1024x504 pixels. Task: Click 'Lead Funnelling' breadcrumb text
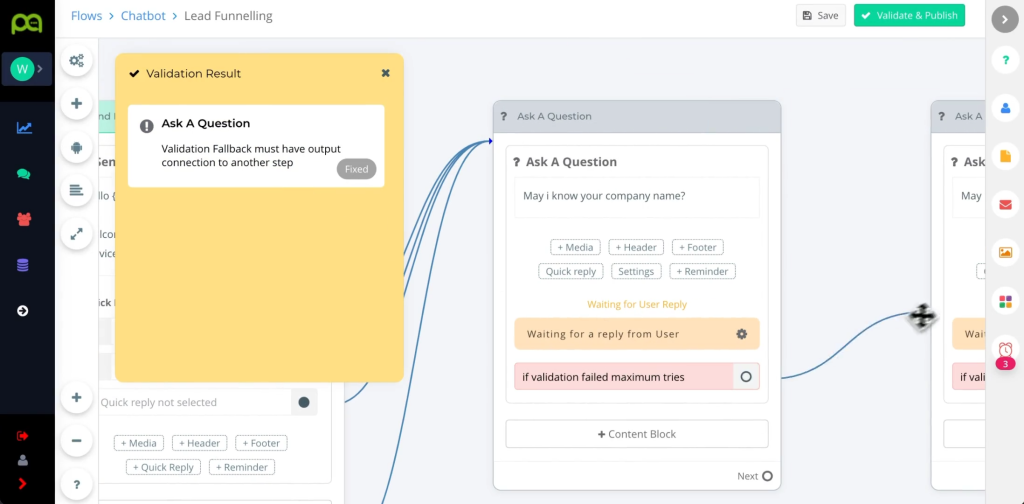pos(229,16)
